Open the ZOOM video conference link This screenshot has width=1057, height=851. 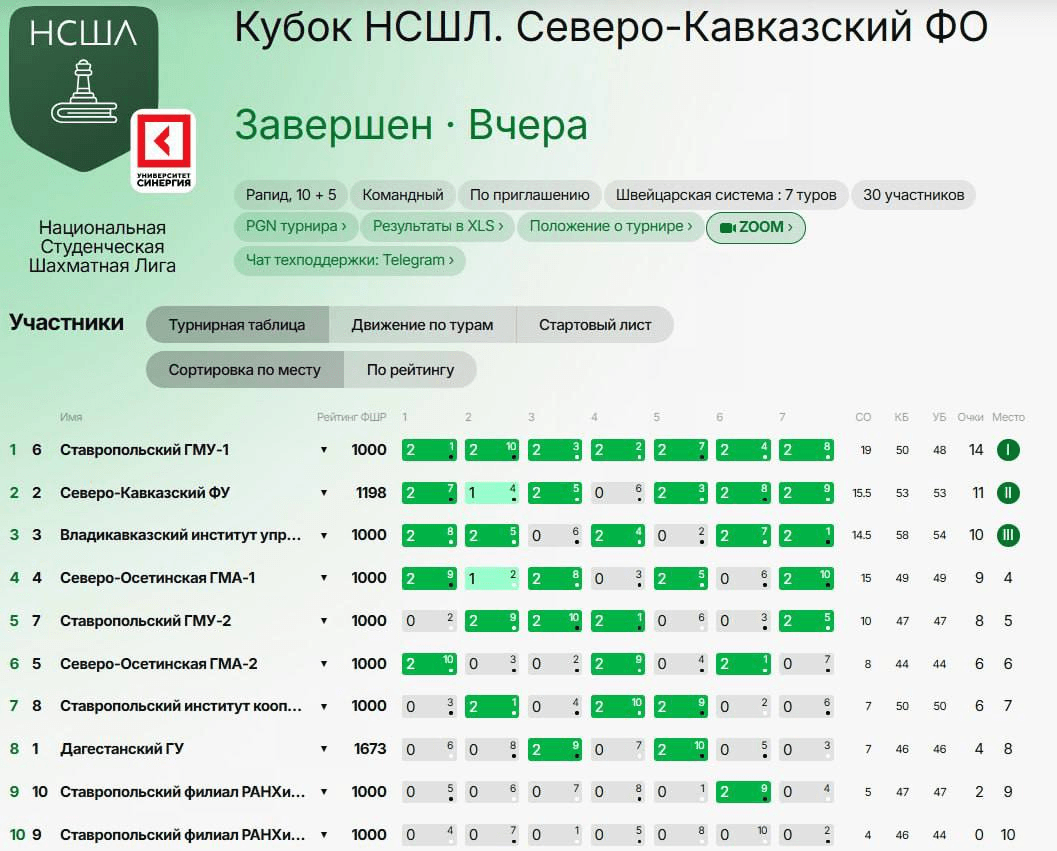pos(756,227)
